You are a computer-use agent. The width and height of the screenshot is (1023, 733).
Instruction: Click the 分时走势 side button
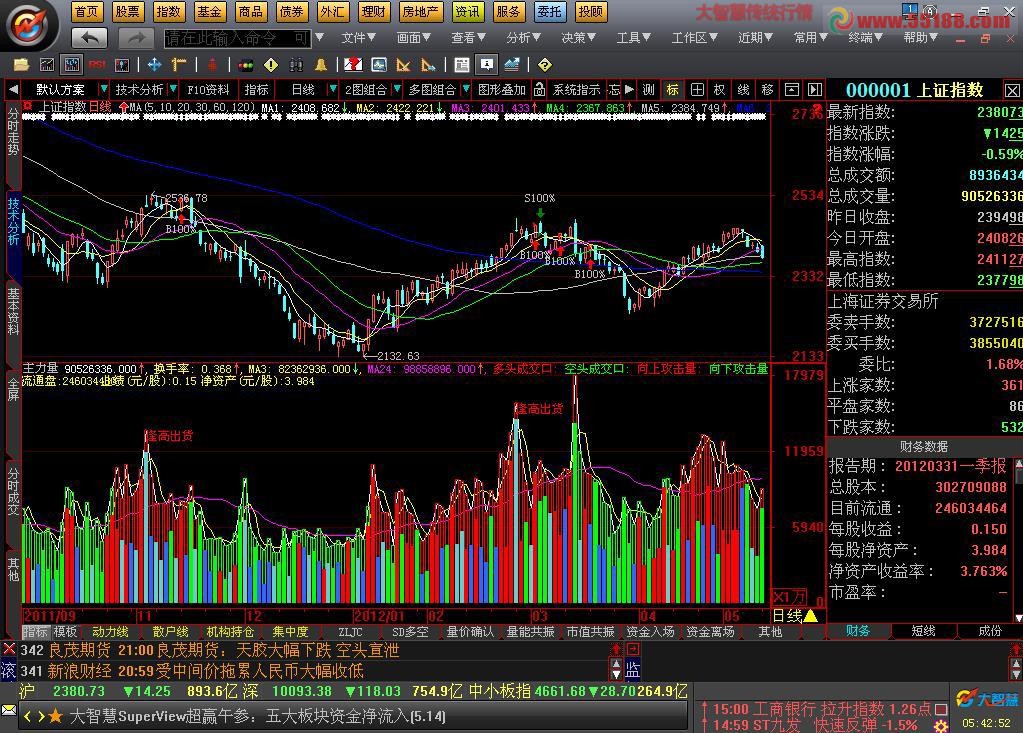coord(13,131)
